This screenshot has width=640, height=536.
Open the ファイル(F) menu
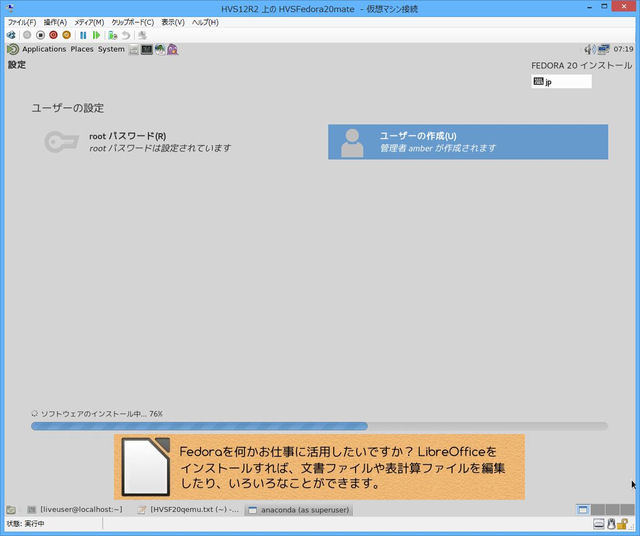(22, 22)
